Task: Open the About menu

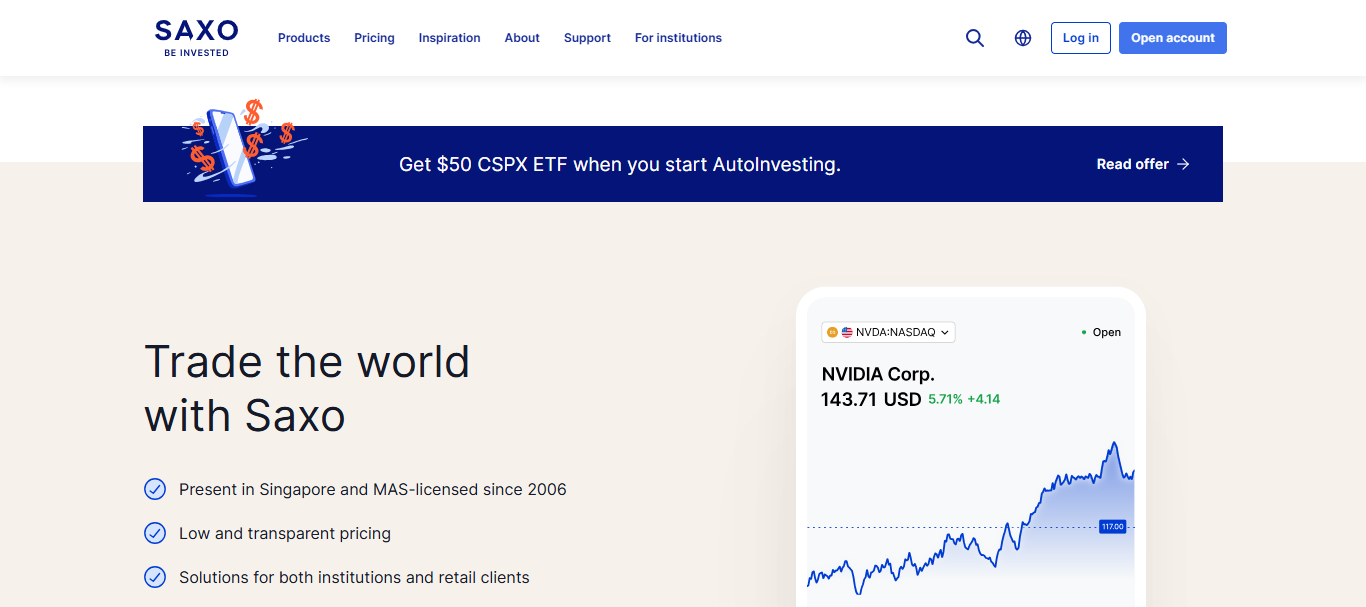Action: click(x=522, y=38)
